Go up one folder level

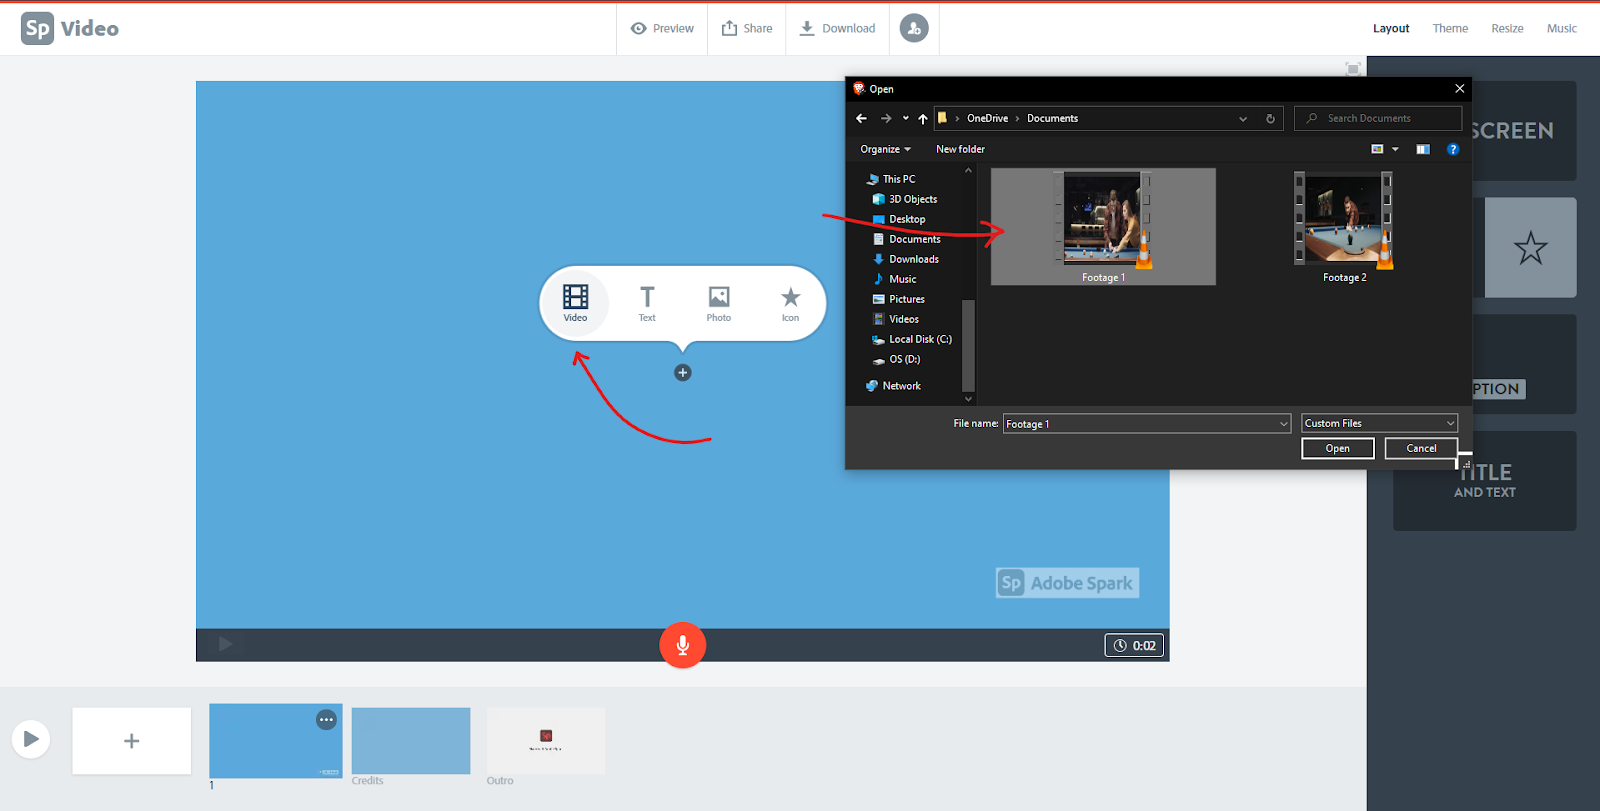923,118
